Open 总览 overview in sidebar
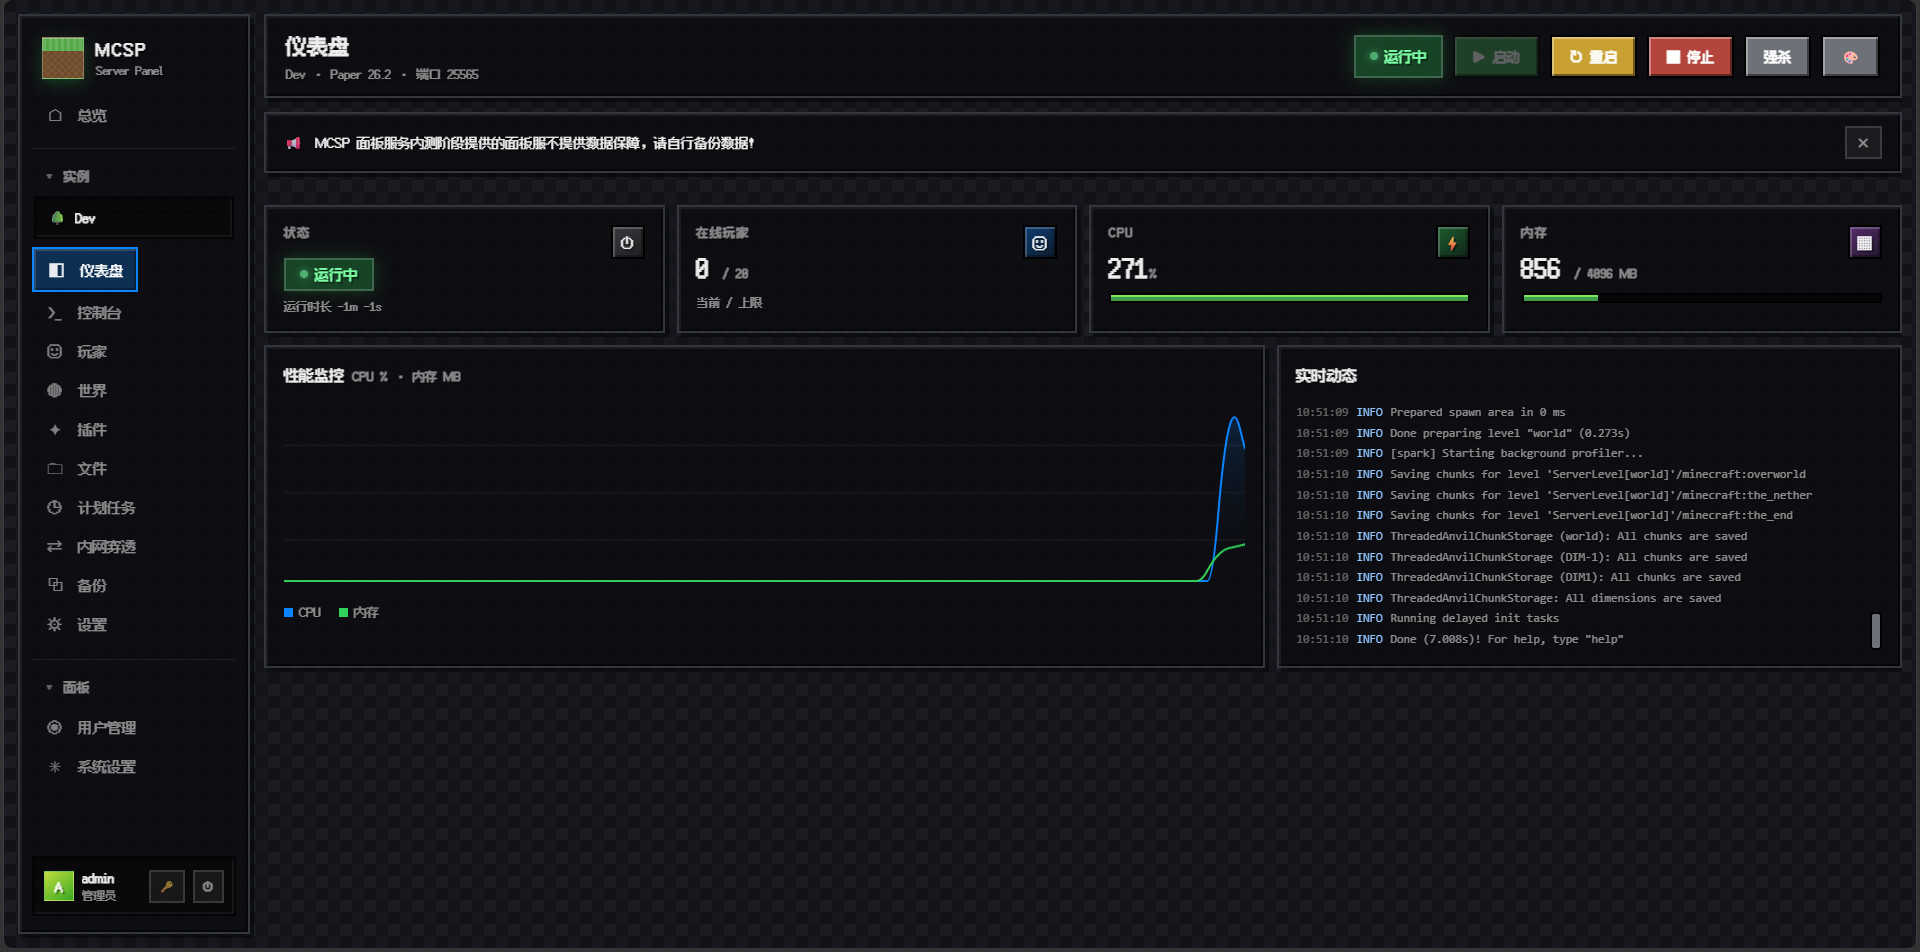Screen dimensions: 1920x952 (134, 116)
